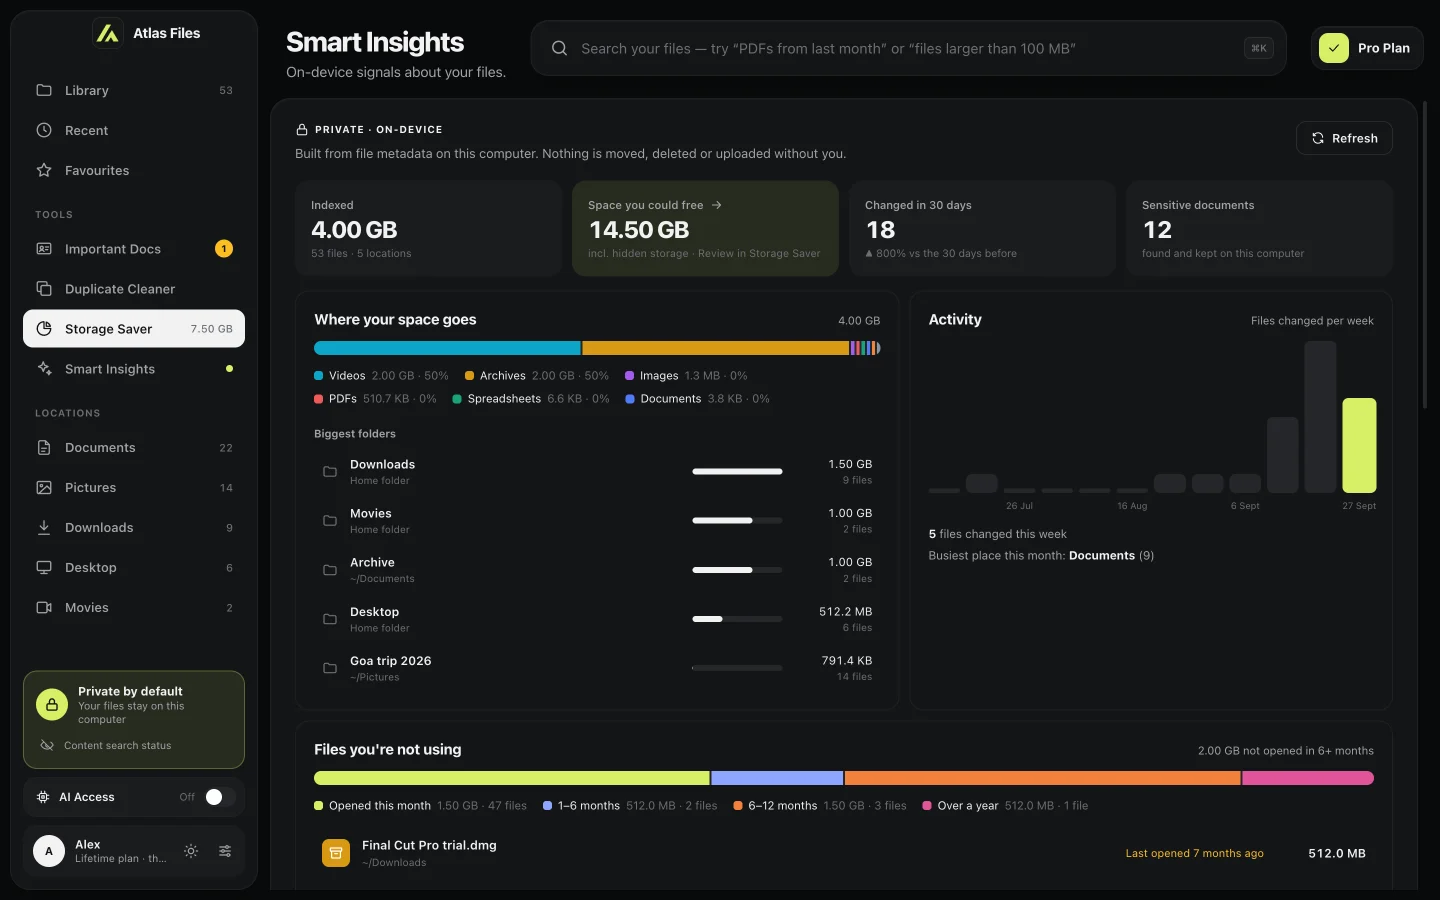Open the Downloads location in sidebar
This screenshot has height=900, width=1440.
click(134, 528)
